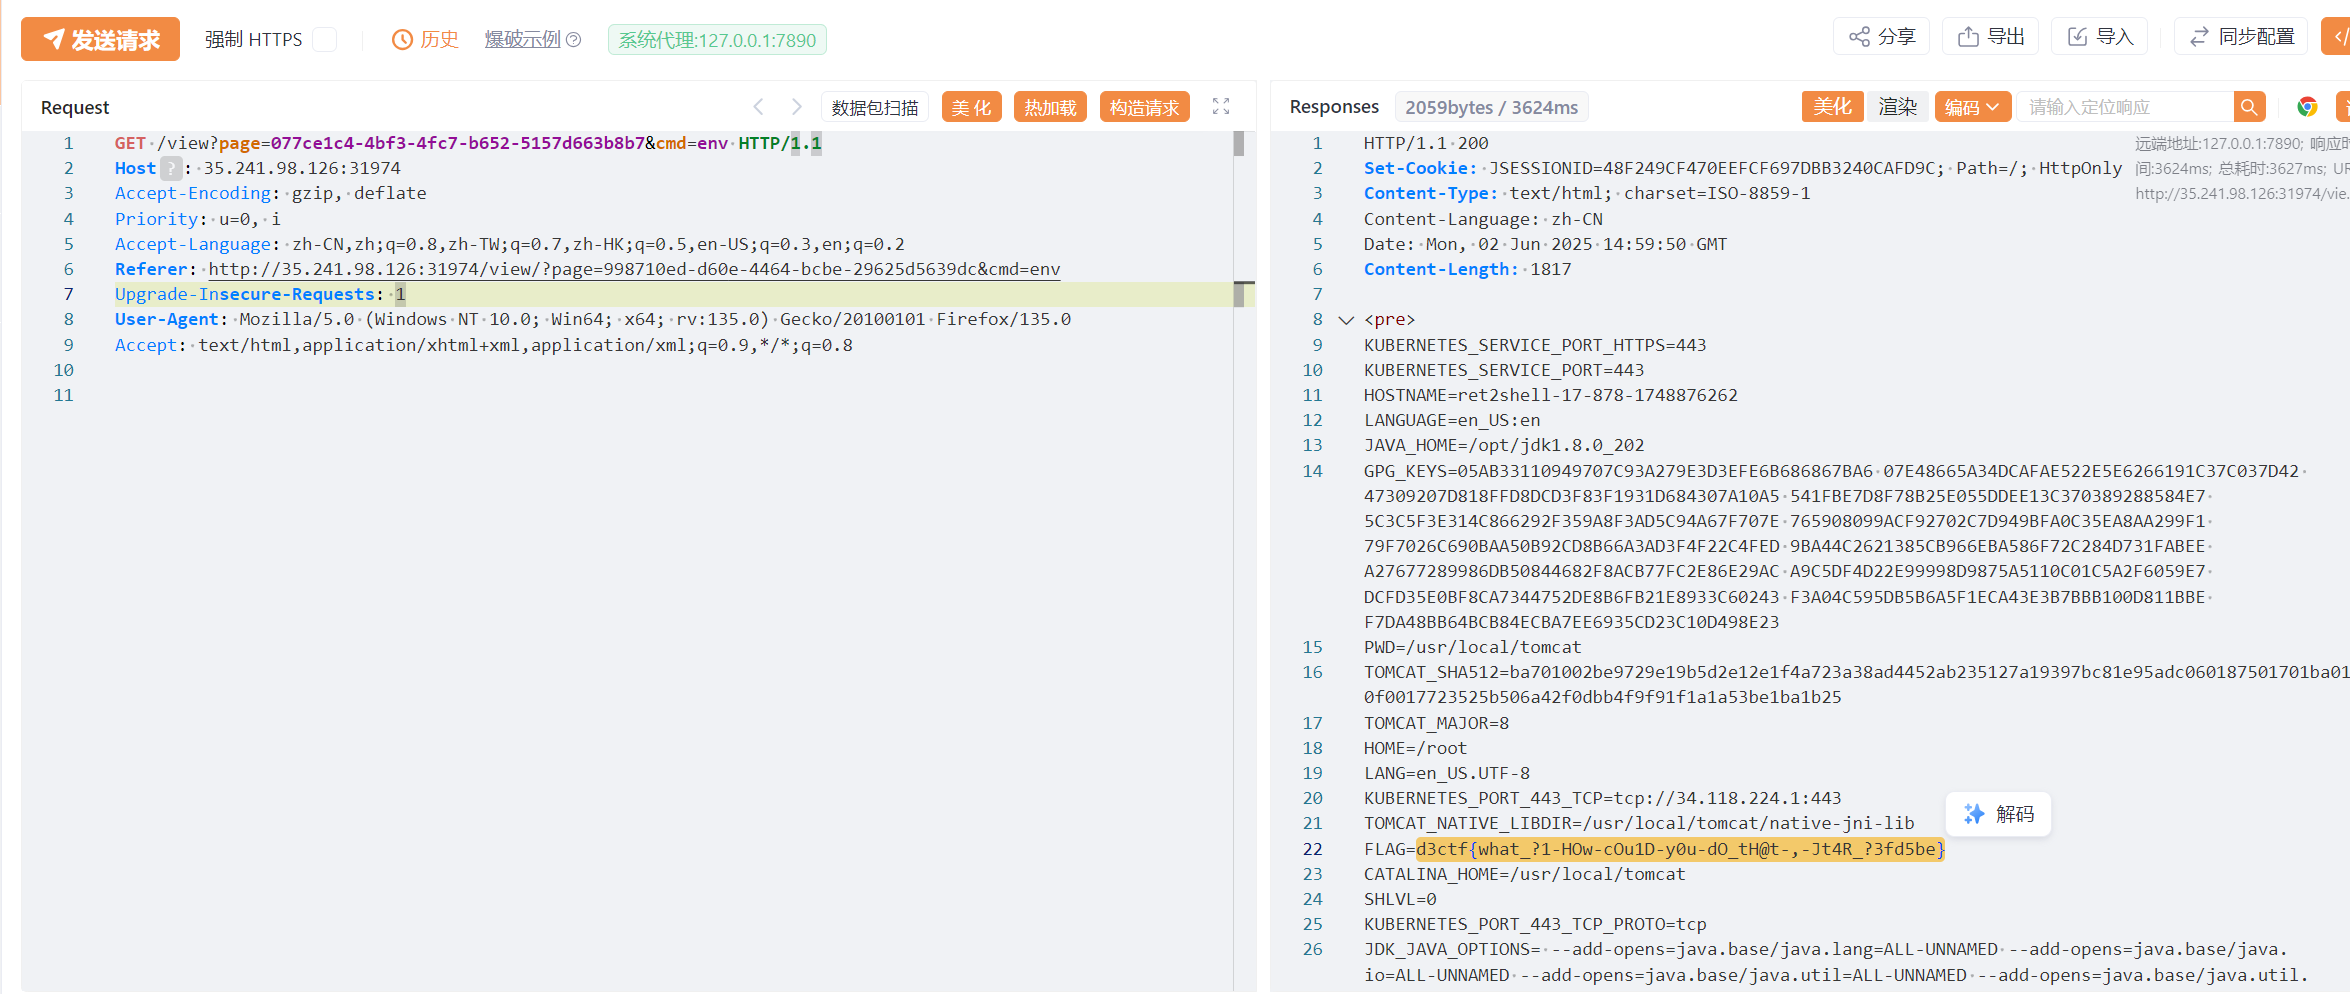Click the system proxy 127.0.0.1:7890 tag
Viewport: 2350px width, 994px height.
(717, 40)
